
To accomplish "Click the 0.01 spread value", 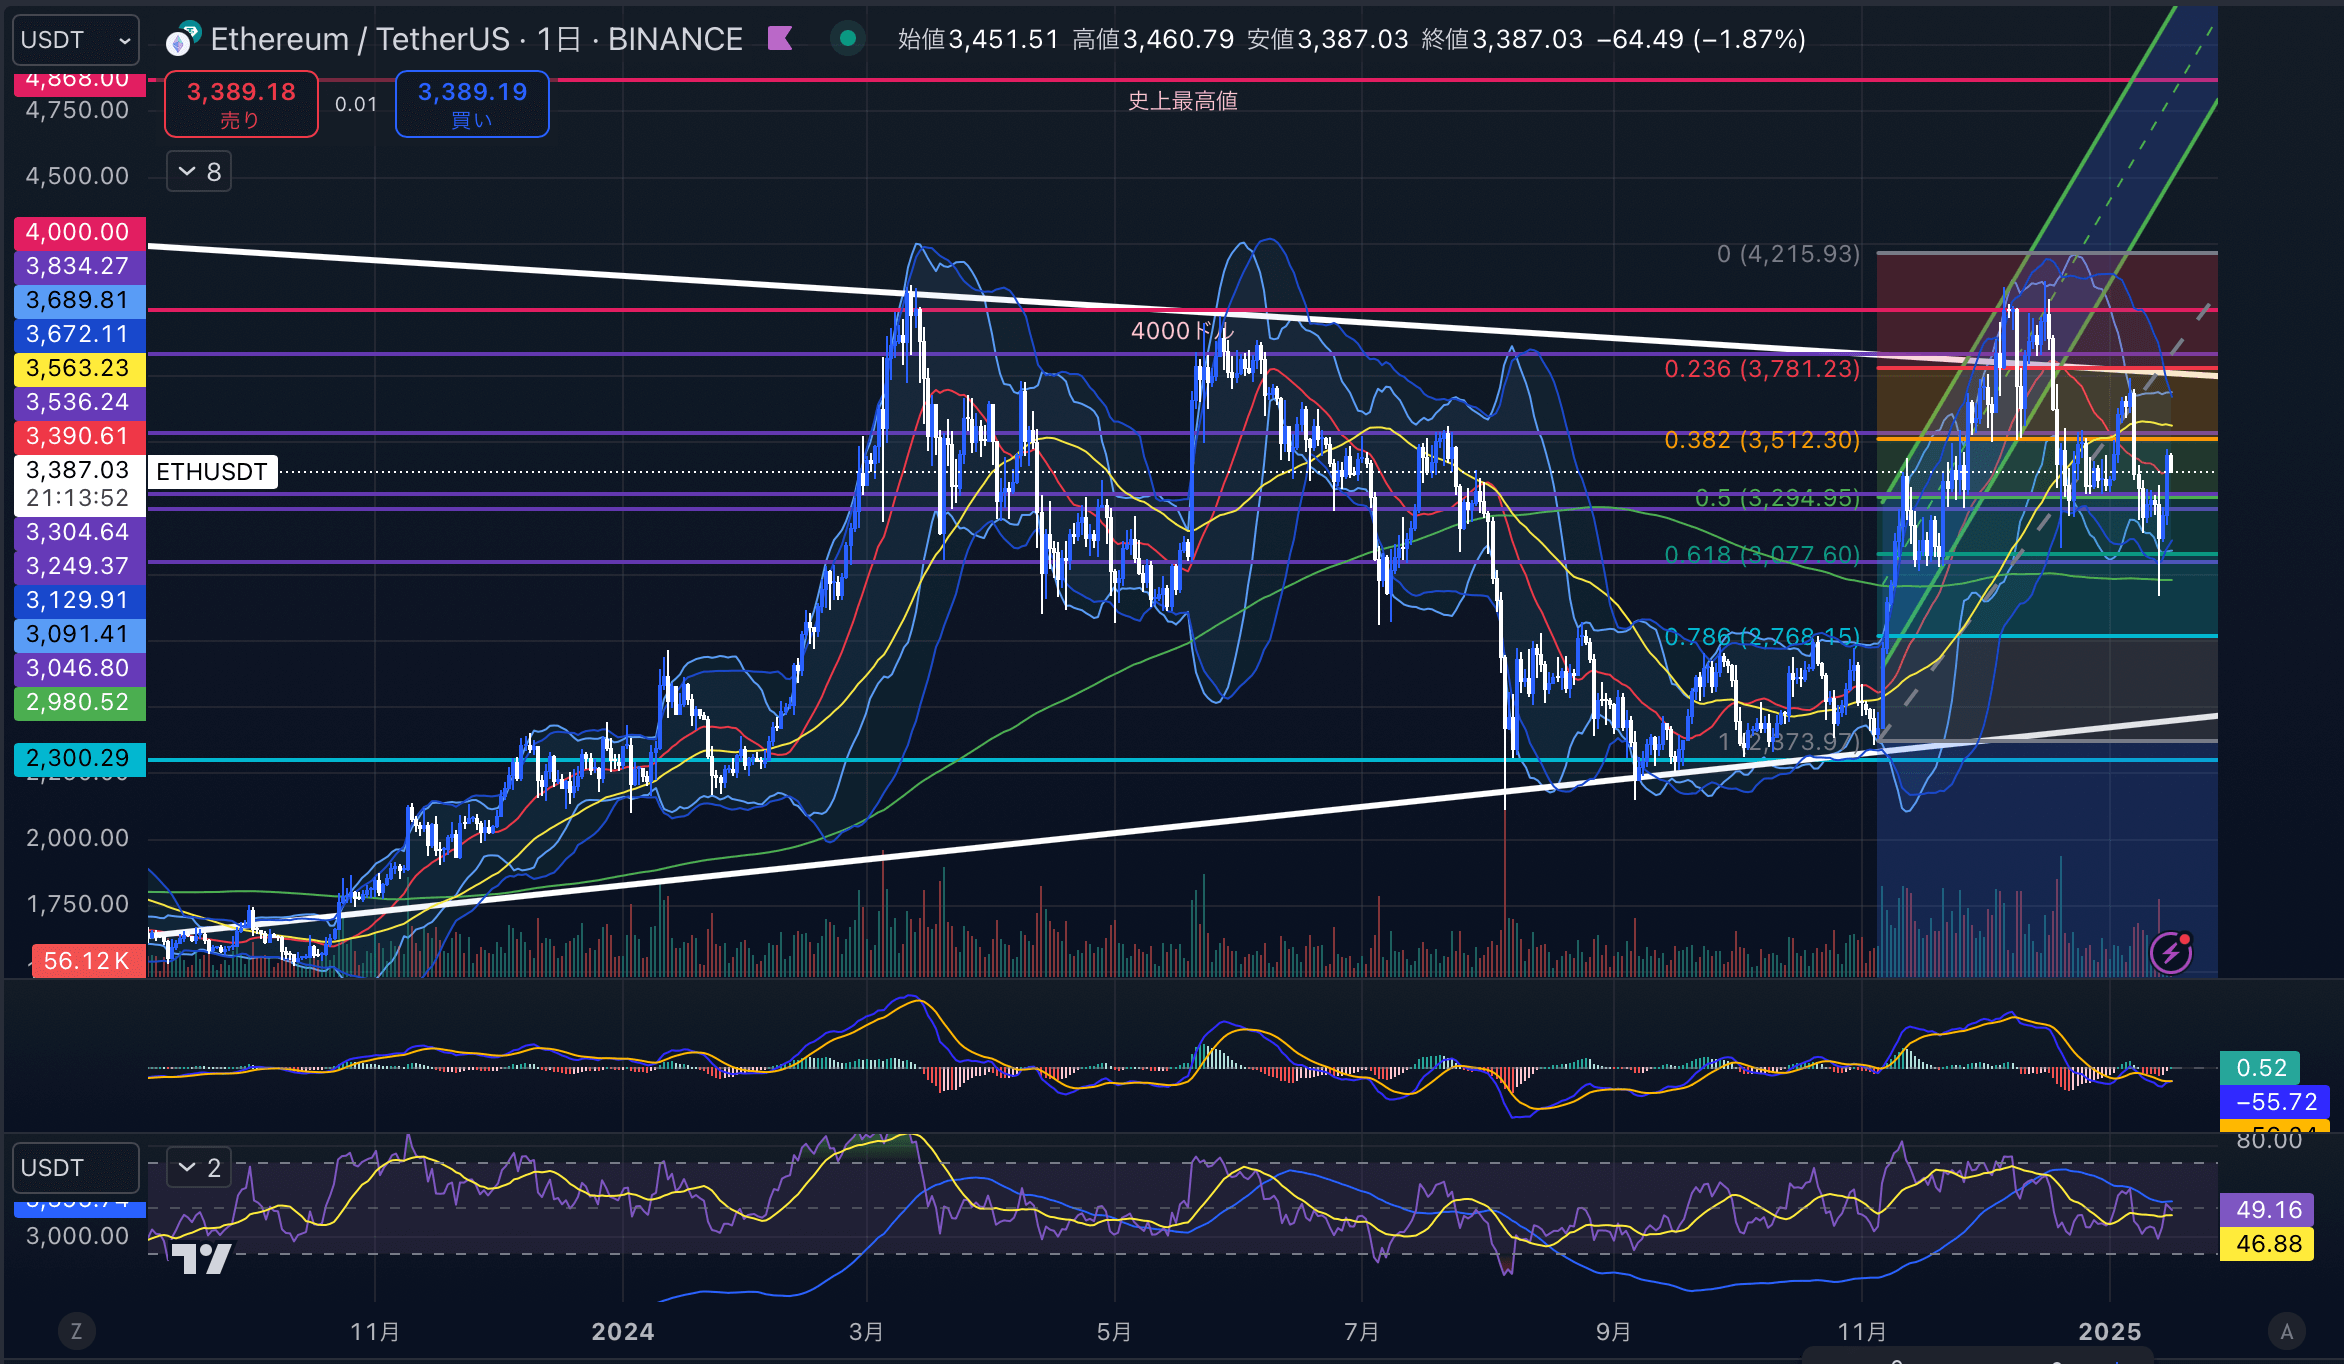I will click(x=356, y=104).
